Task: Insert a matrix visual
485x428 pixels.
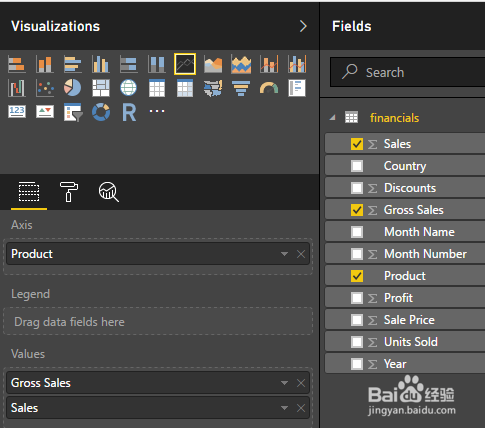Action: [x=185, y=88]
